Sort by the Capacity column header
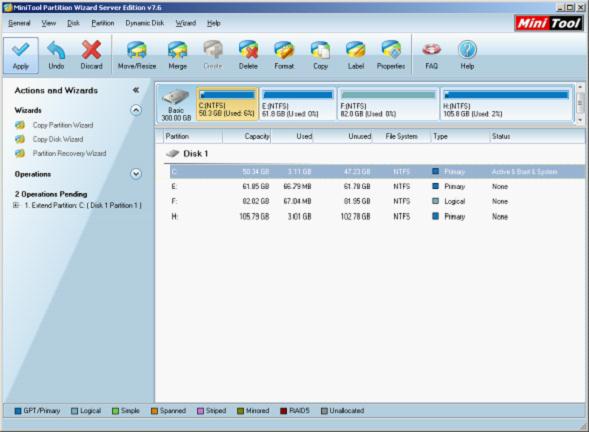Screen dimensions: 589x432 click(x=247, y=136)
